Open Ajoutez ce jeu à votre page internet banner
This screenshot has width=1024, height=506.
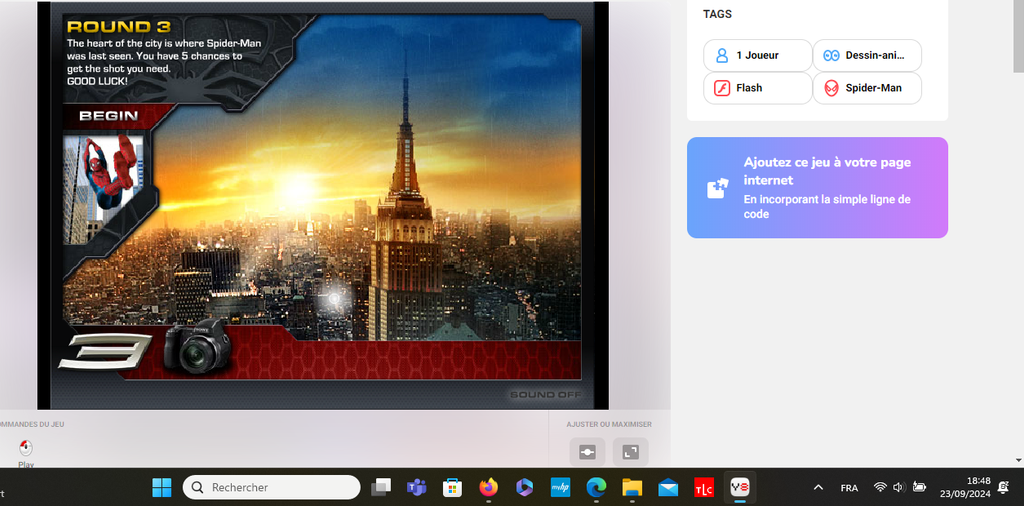click(817, 187)
